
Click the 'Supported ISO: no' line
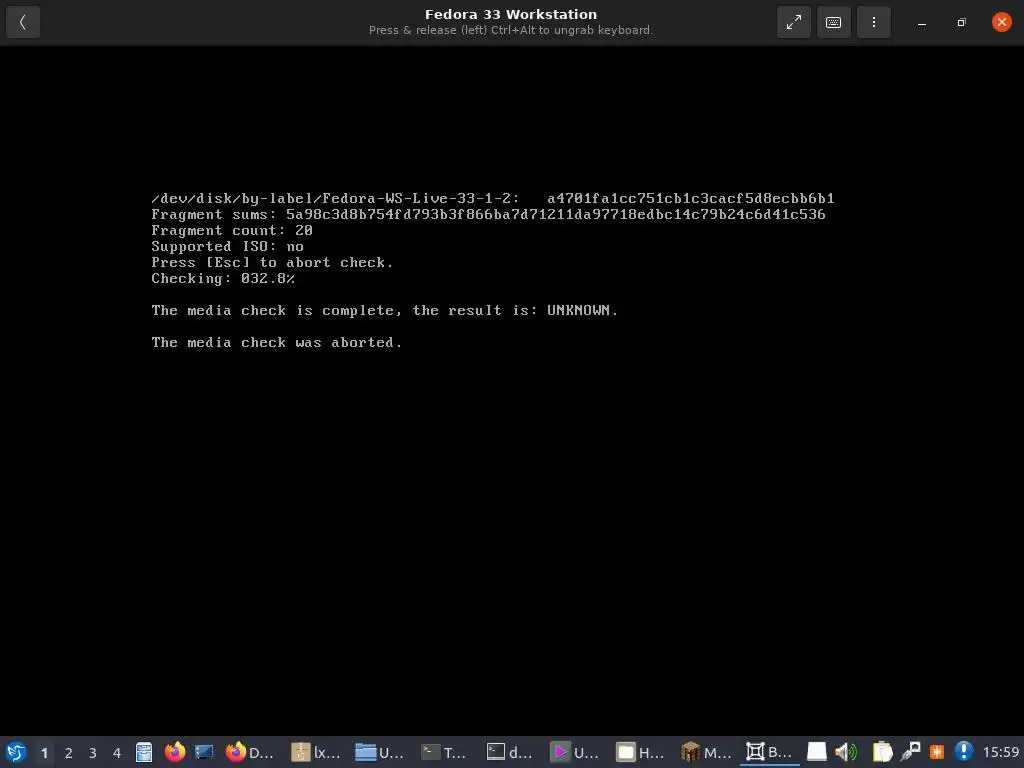(227, 247)
